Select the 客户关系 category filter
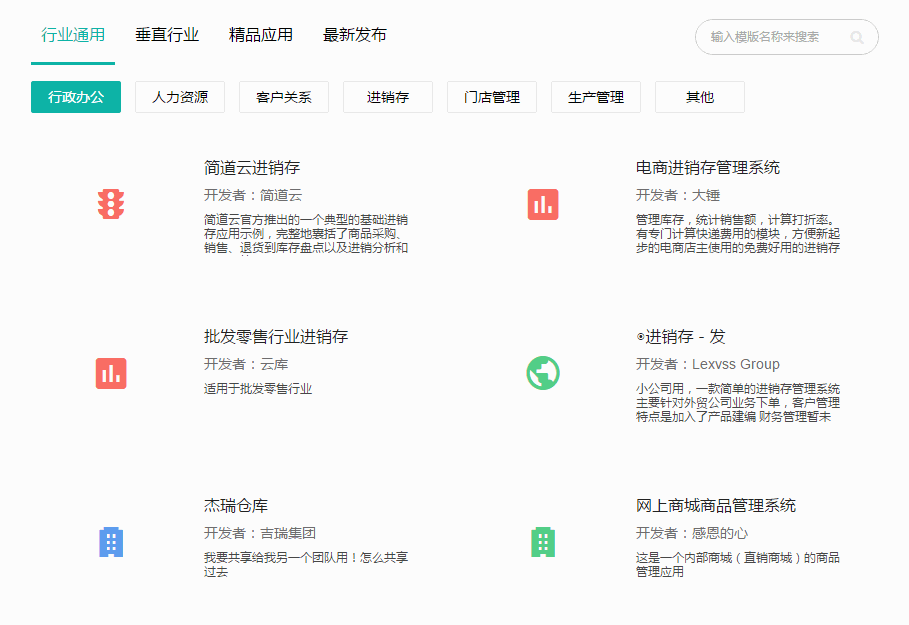Screen dimensions: 909x625 pyautogui.click(x=284, y=97)
